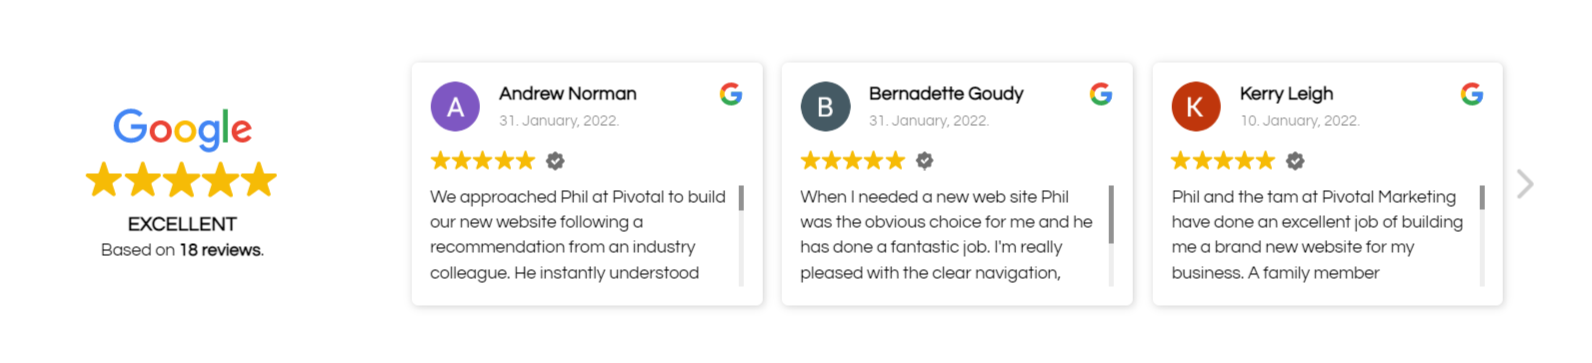Click Google icon on Kerry Leigh's review
Screen dimensions: 1592x363
pyautogui.click(x=1472, y=94)
